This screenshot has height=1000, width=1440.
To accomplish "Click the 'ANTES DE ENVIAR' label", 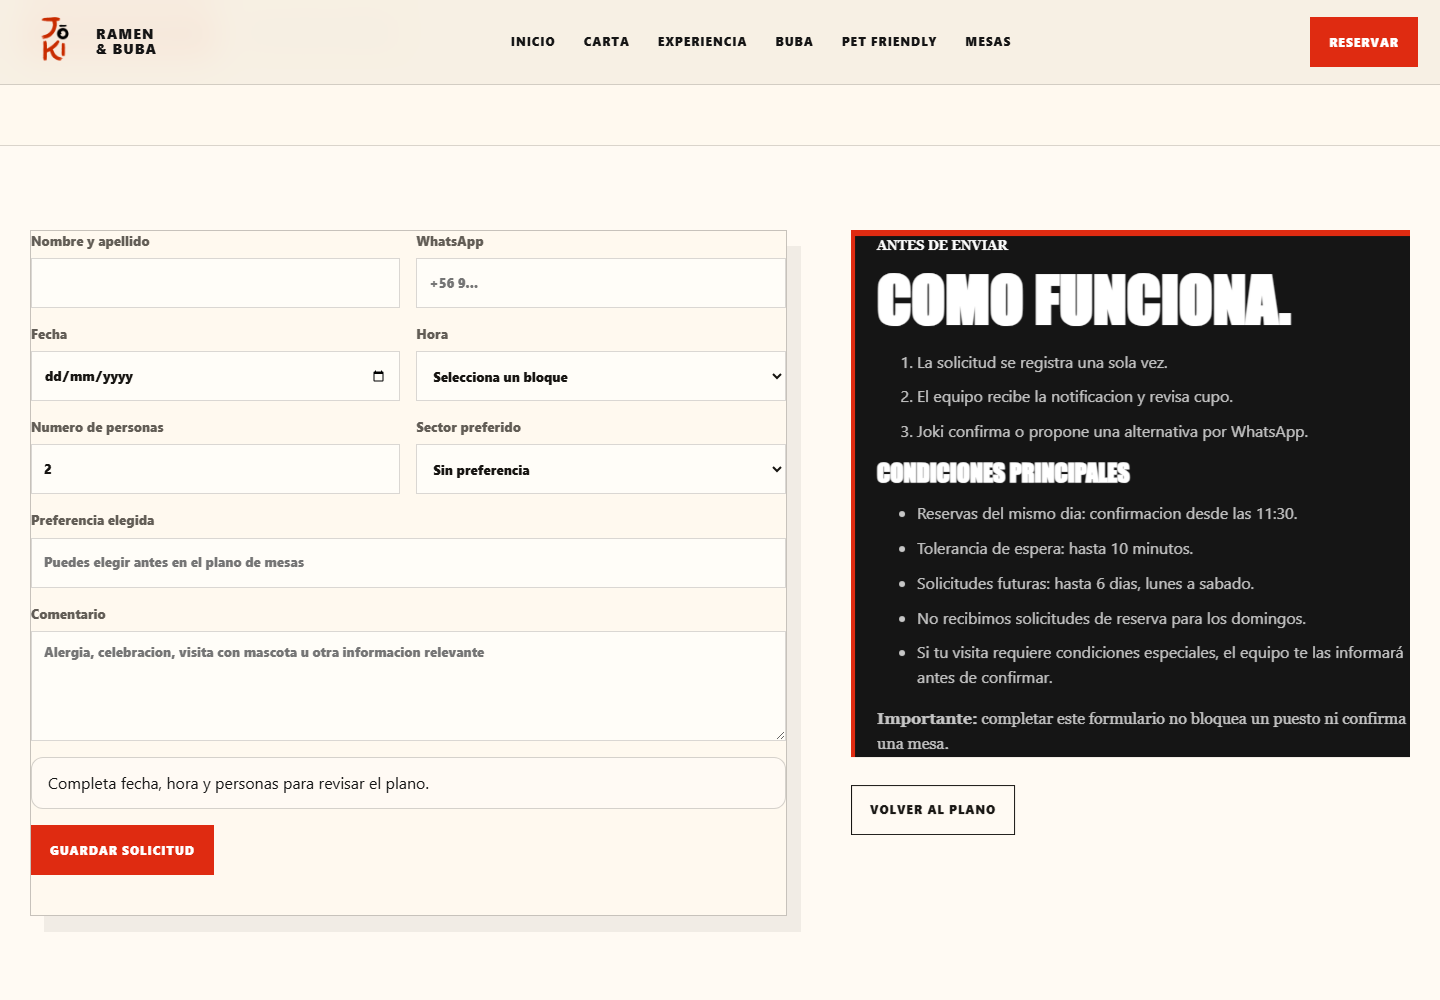I will (x=942, y=245).
